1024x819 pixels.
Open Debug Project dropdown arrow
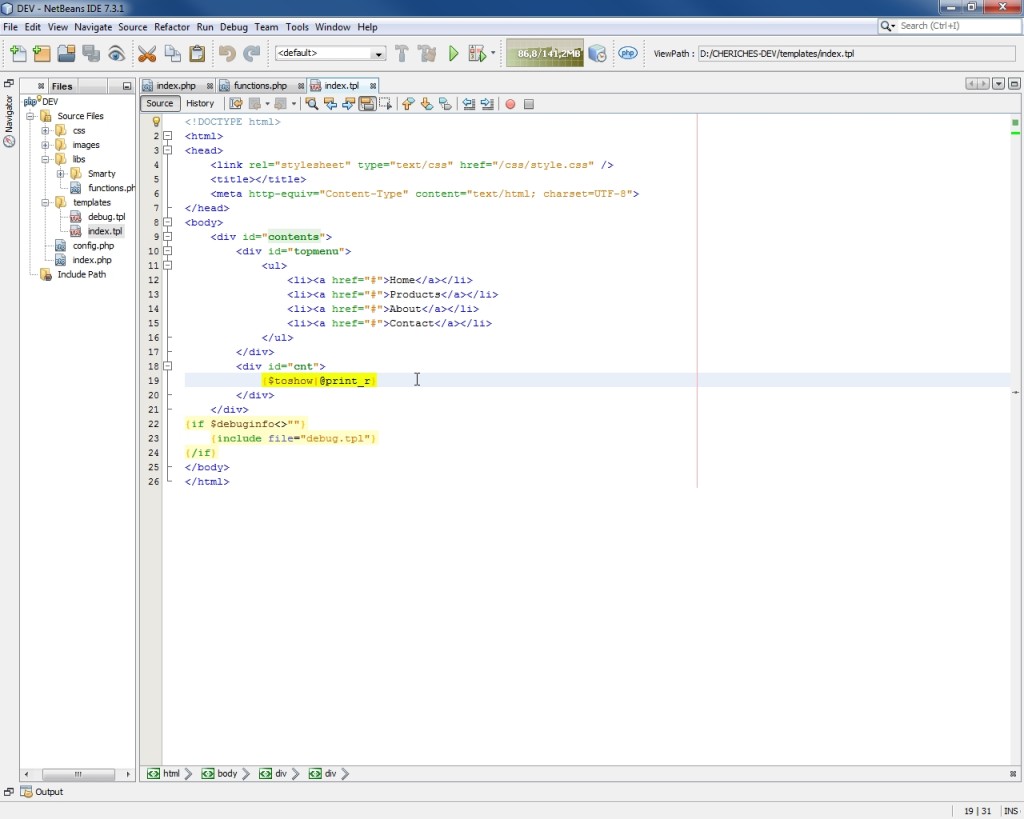tap(493, 54)
